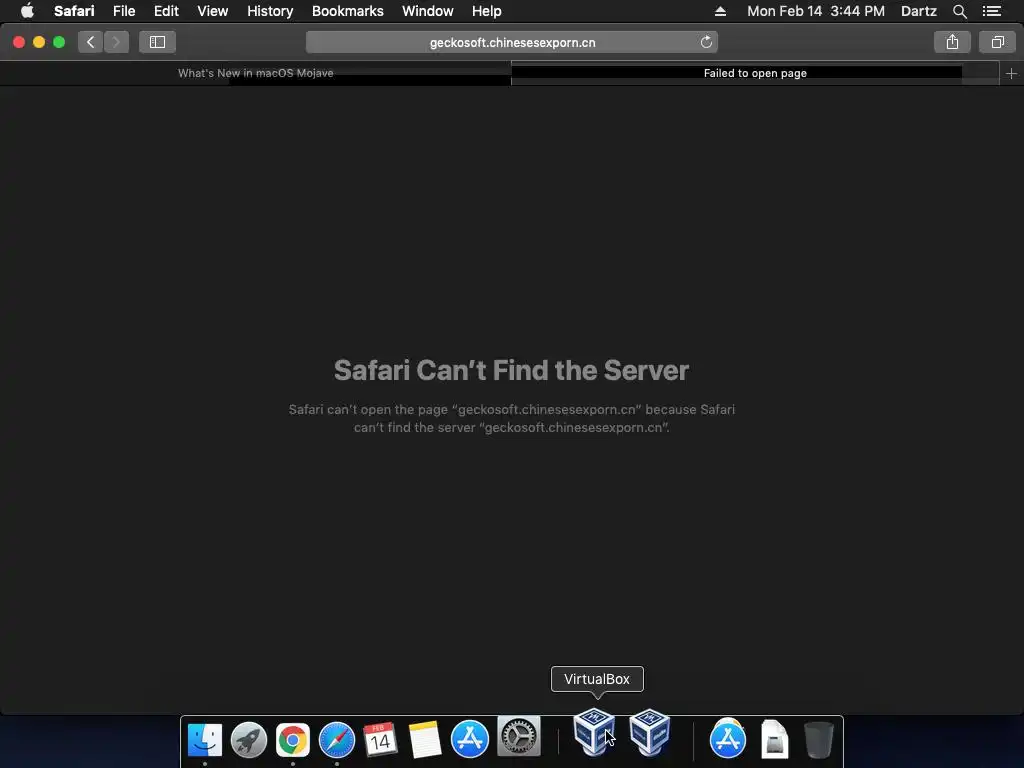Screen dimensions: 1024x768
Task: Open the Bookmarks menu
Action: click(347, 11)
